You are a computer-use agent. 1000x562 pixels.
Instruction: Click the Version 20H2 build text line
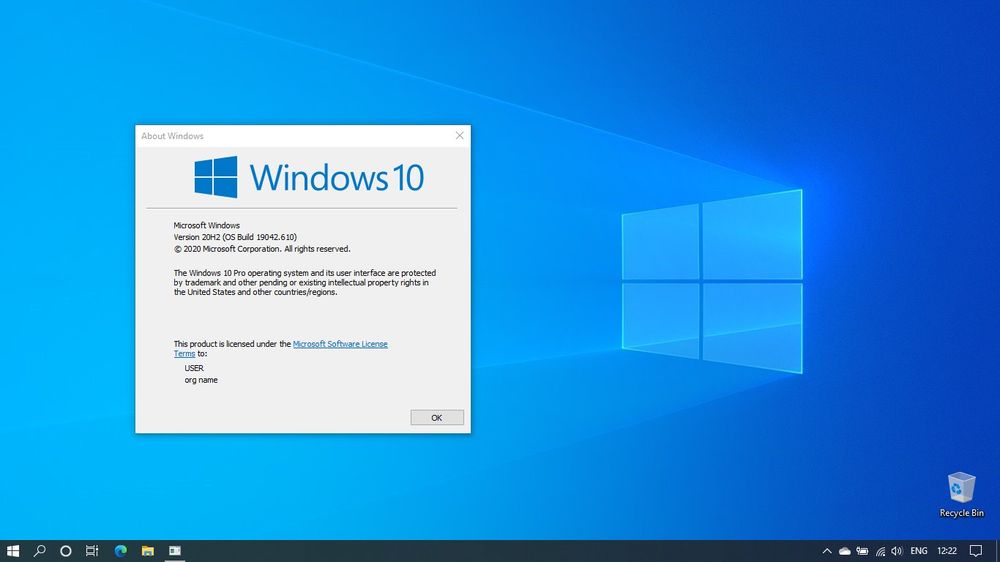(235, 237)
